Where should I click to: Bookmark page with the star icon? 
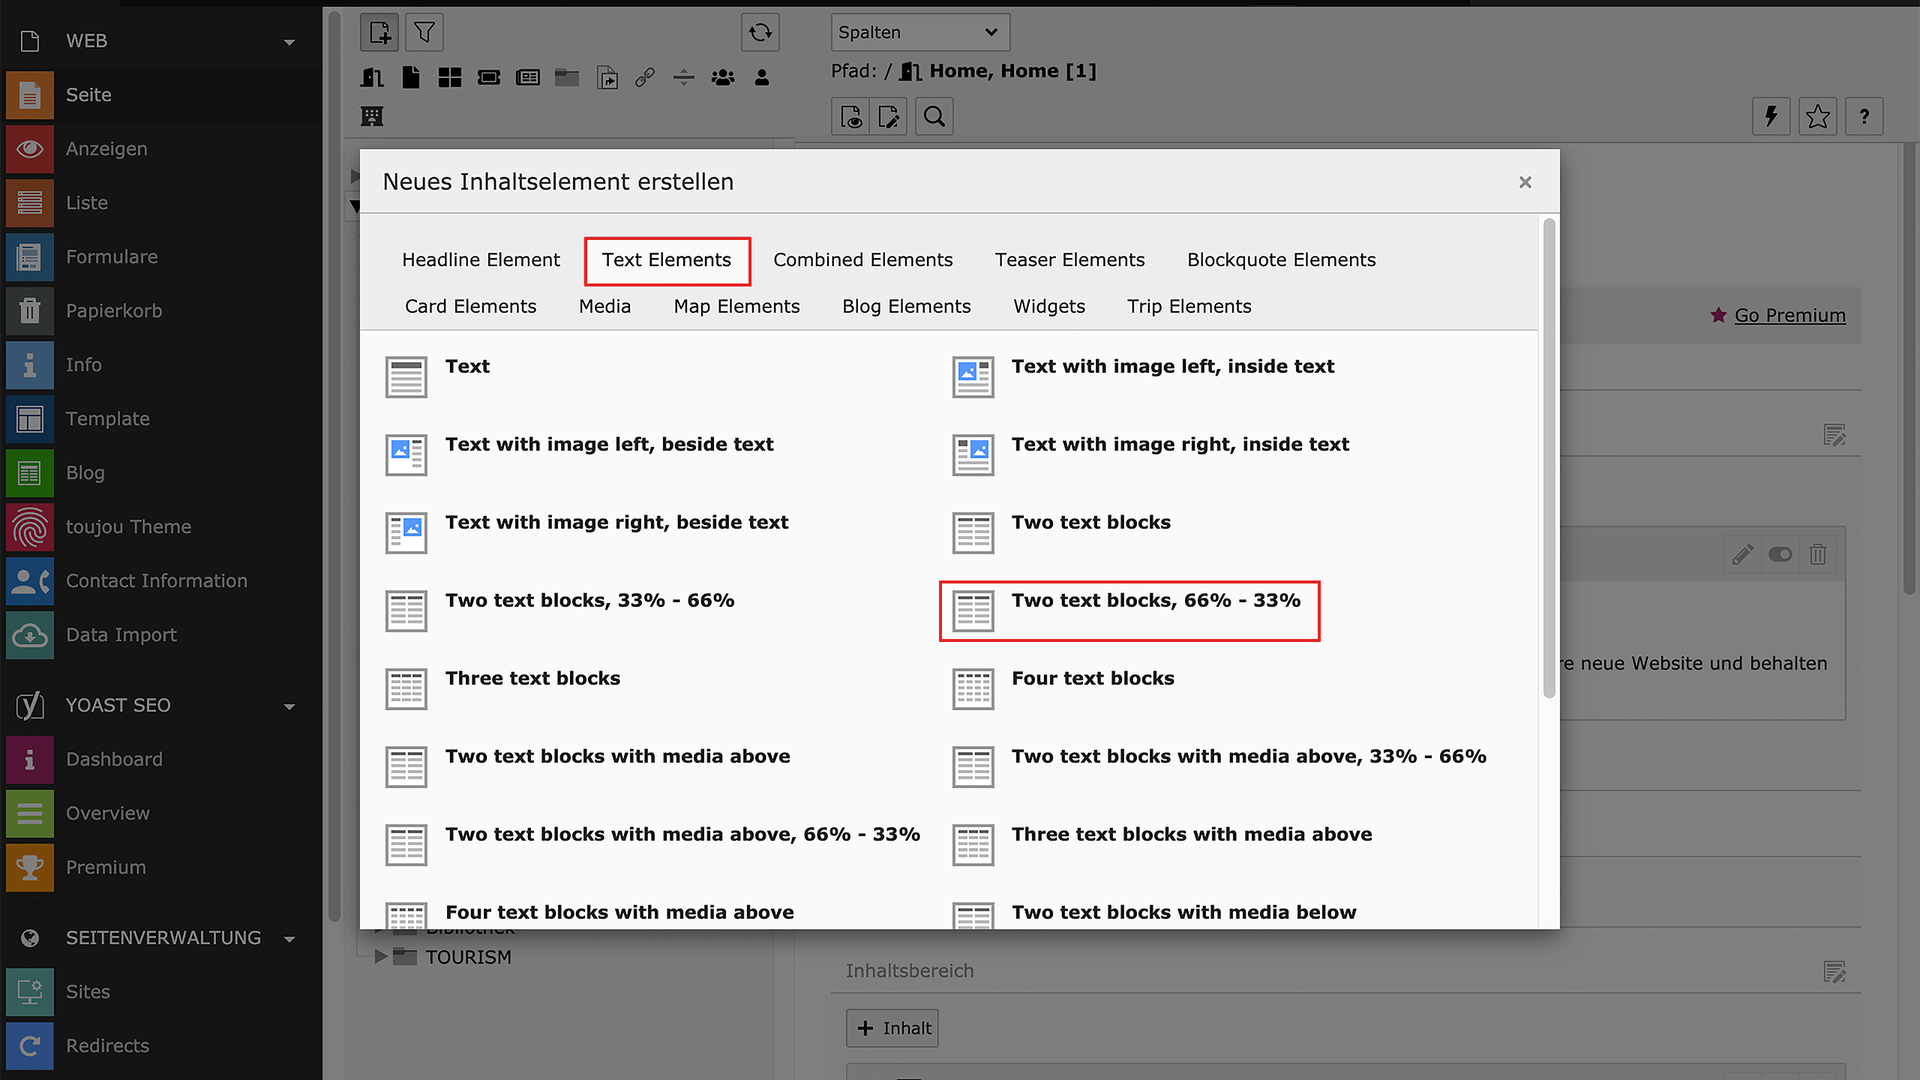point(1817,117)
